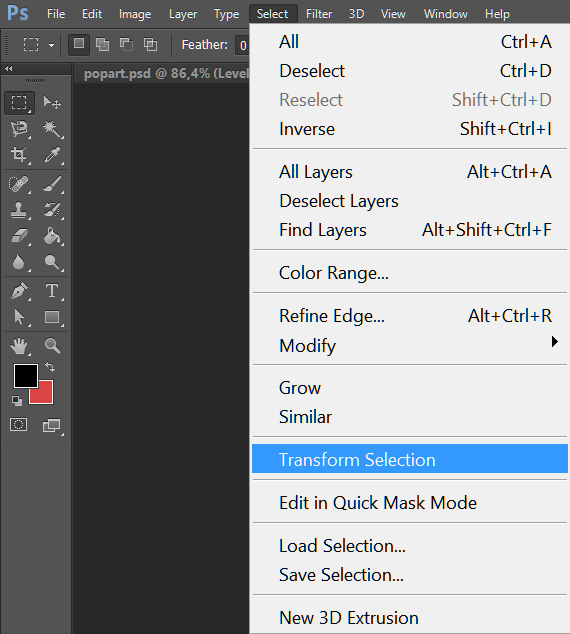Expand the tools panel using the double arrow
This screenshot has height=634, width=570.
8,69
